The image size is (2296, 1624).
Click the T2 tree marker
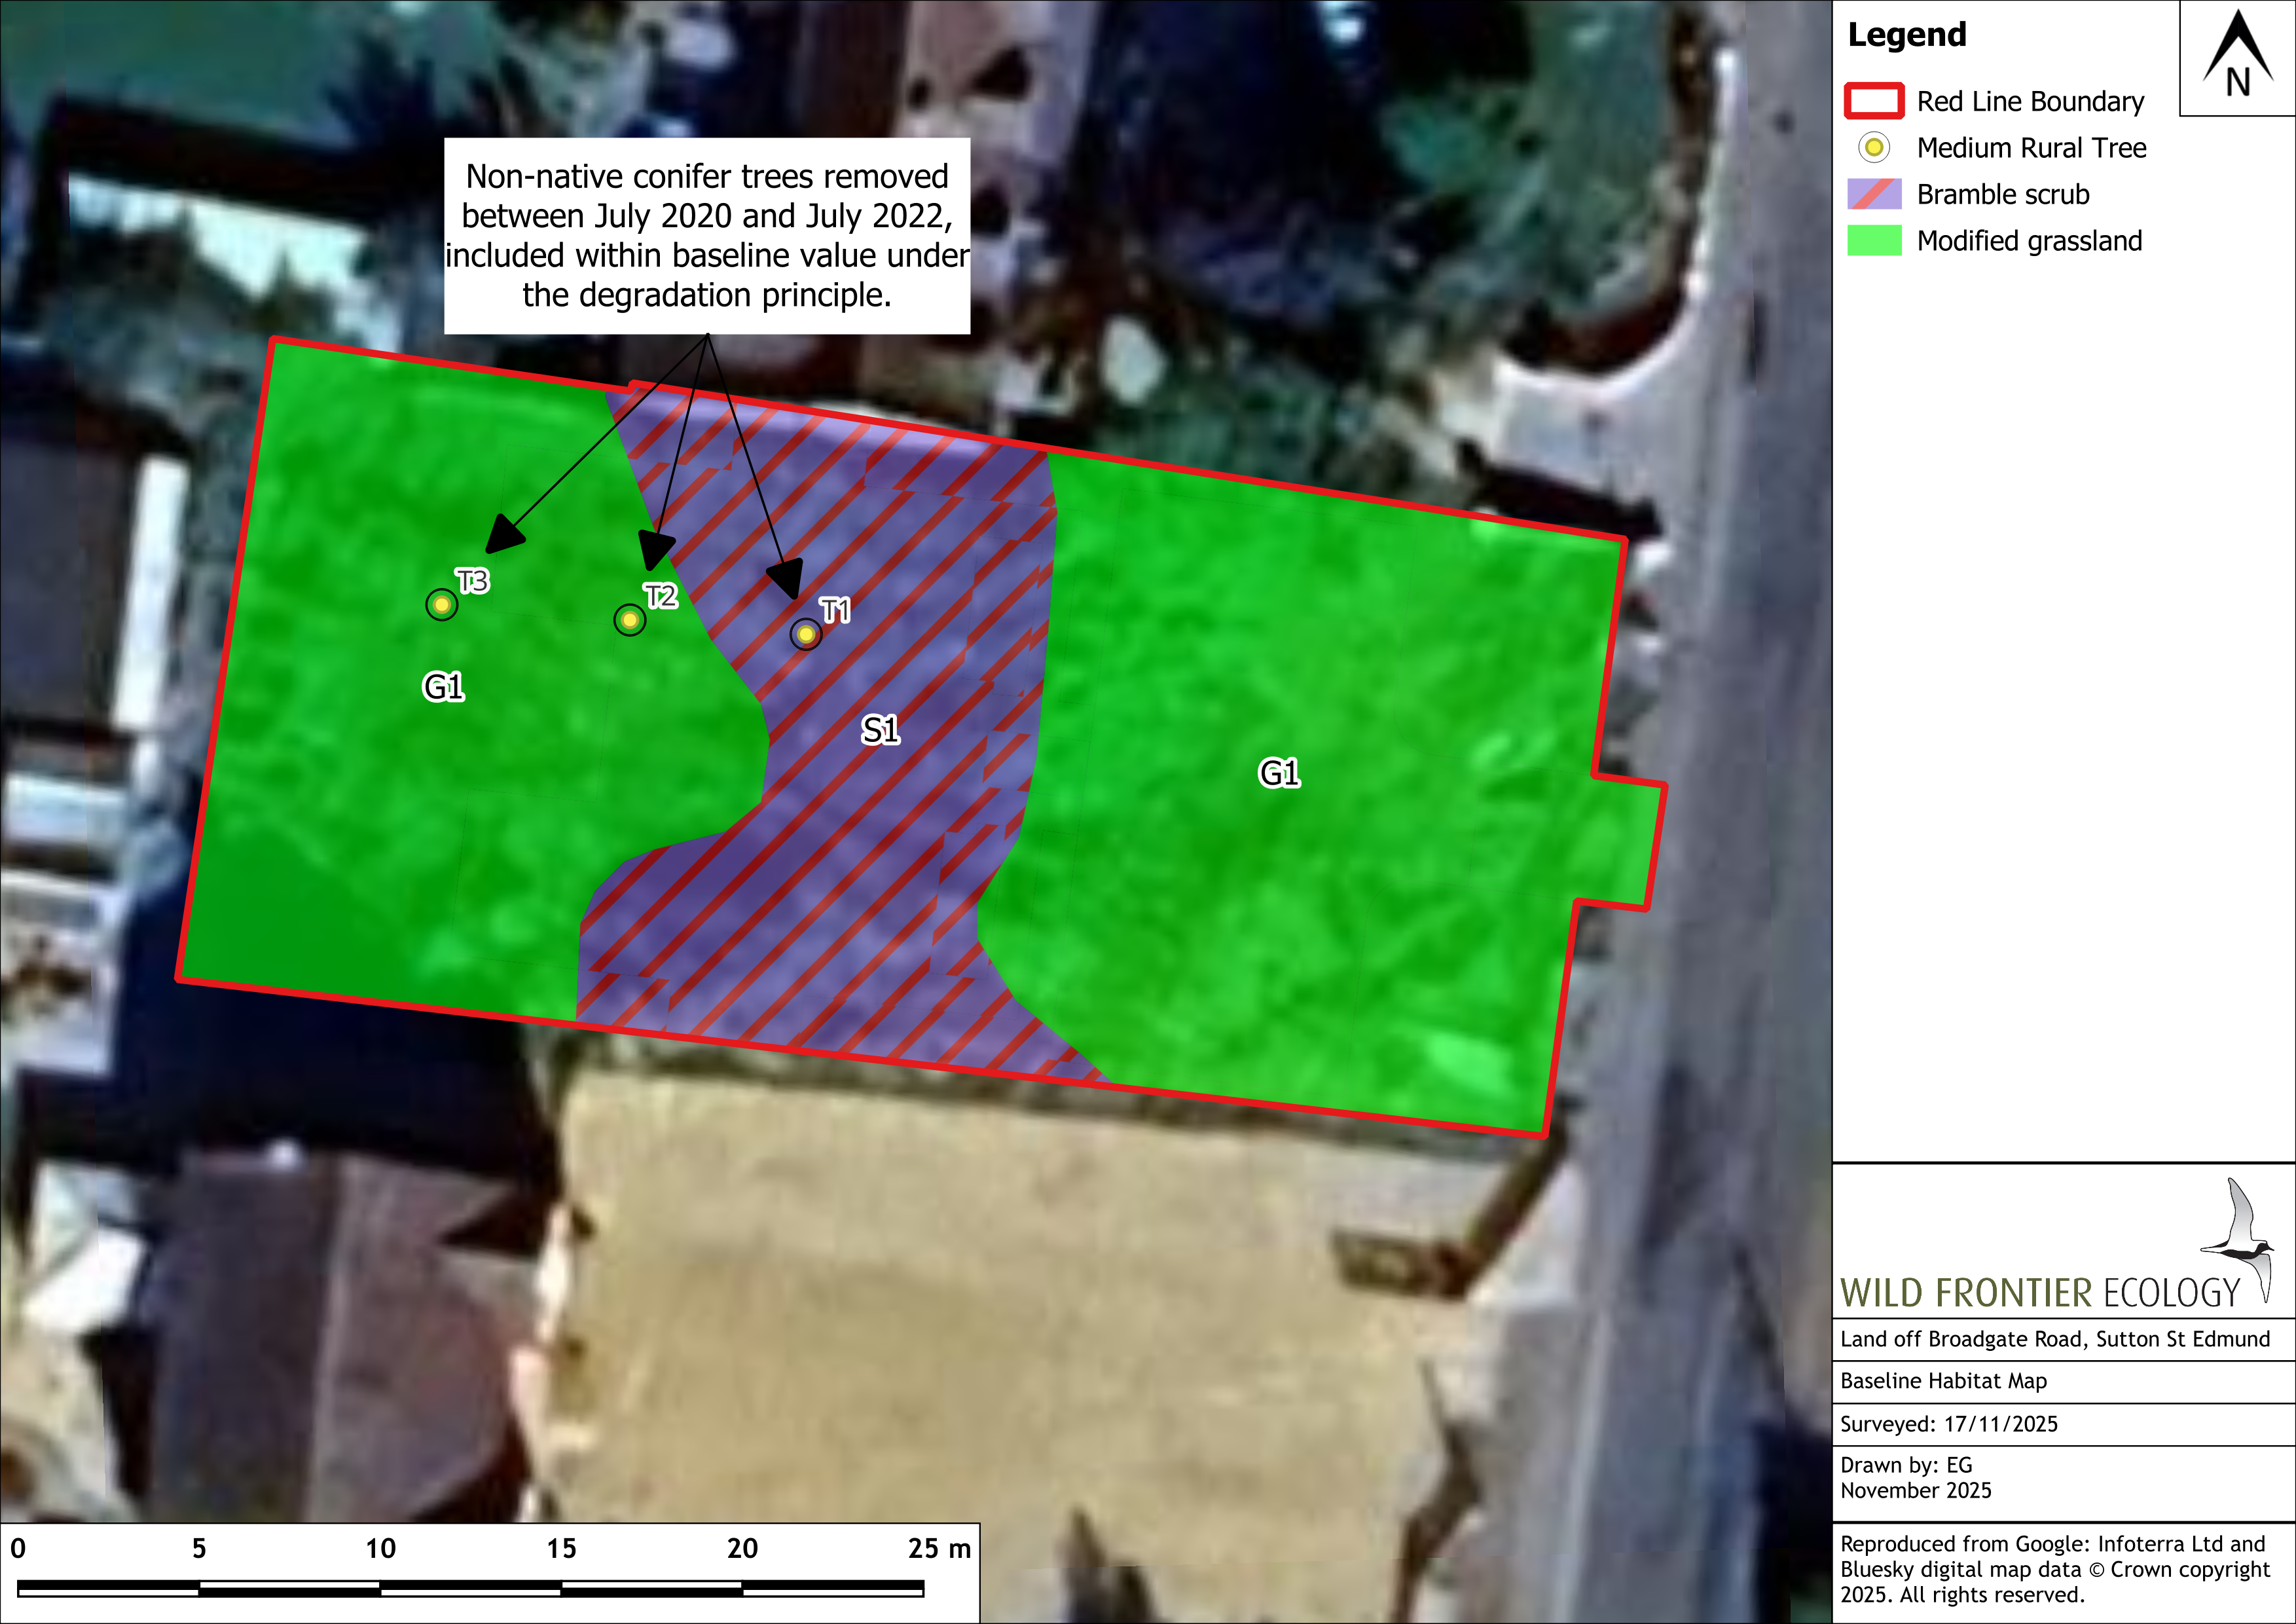pos(629,620)
